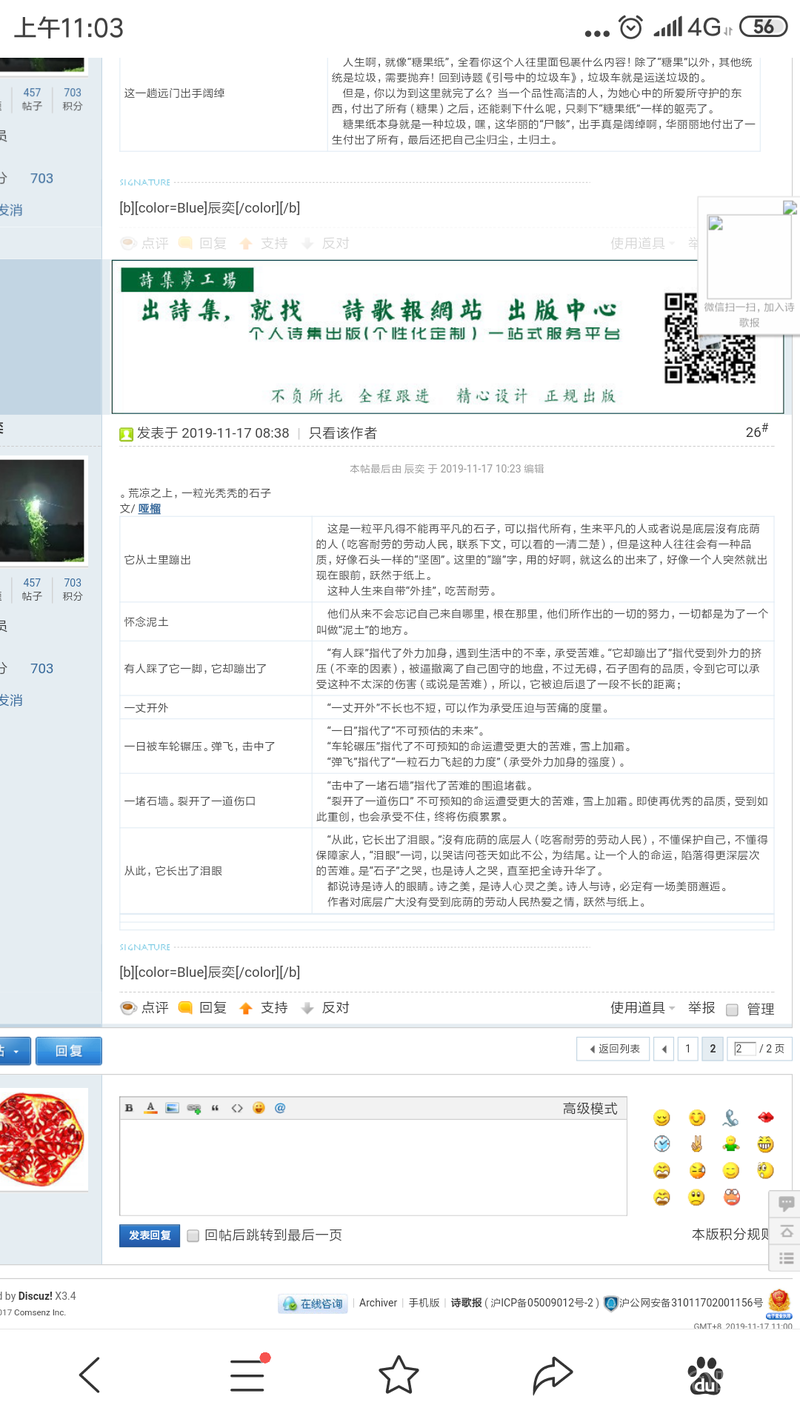Click the font color icon in editor

(x=150, y=1108)
